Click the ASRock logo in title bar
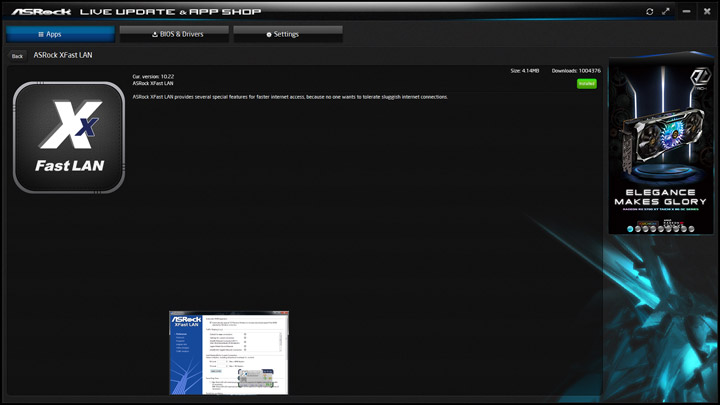Screen dimensions: 720x405 point(41,11)
